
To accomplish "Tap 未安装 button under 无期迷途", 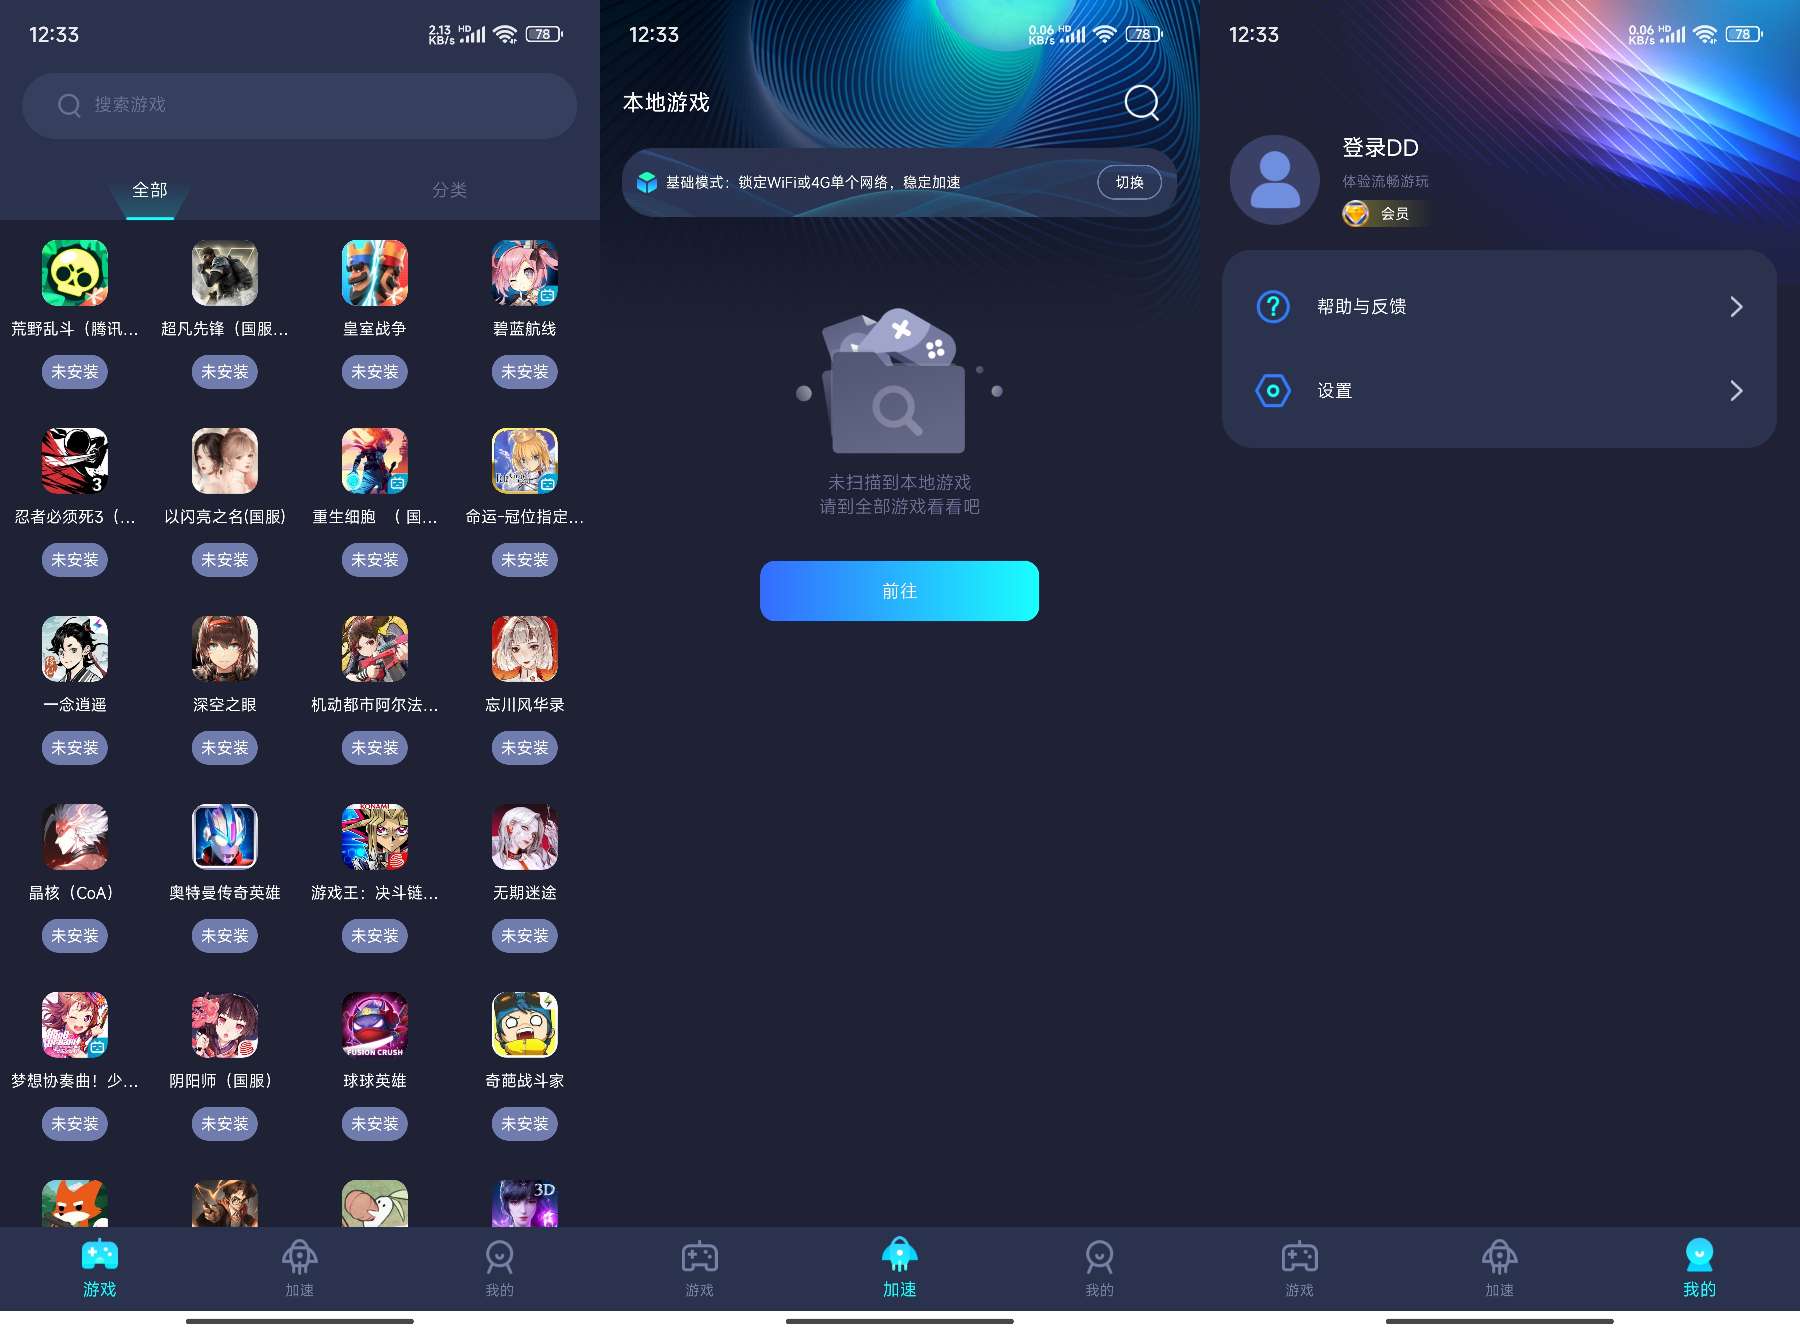I will pyautogui.click(x=525, y=936).
